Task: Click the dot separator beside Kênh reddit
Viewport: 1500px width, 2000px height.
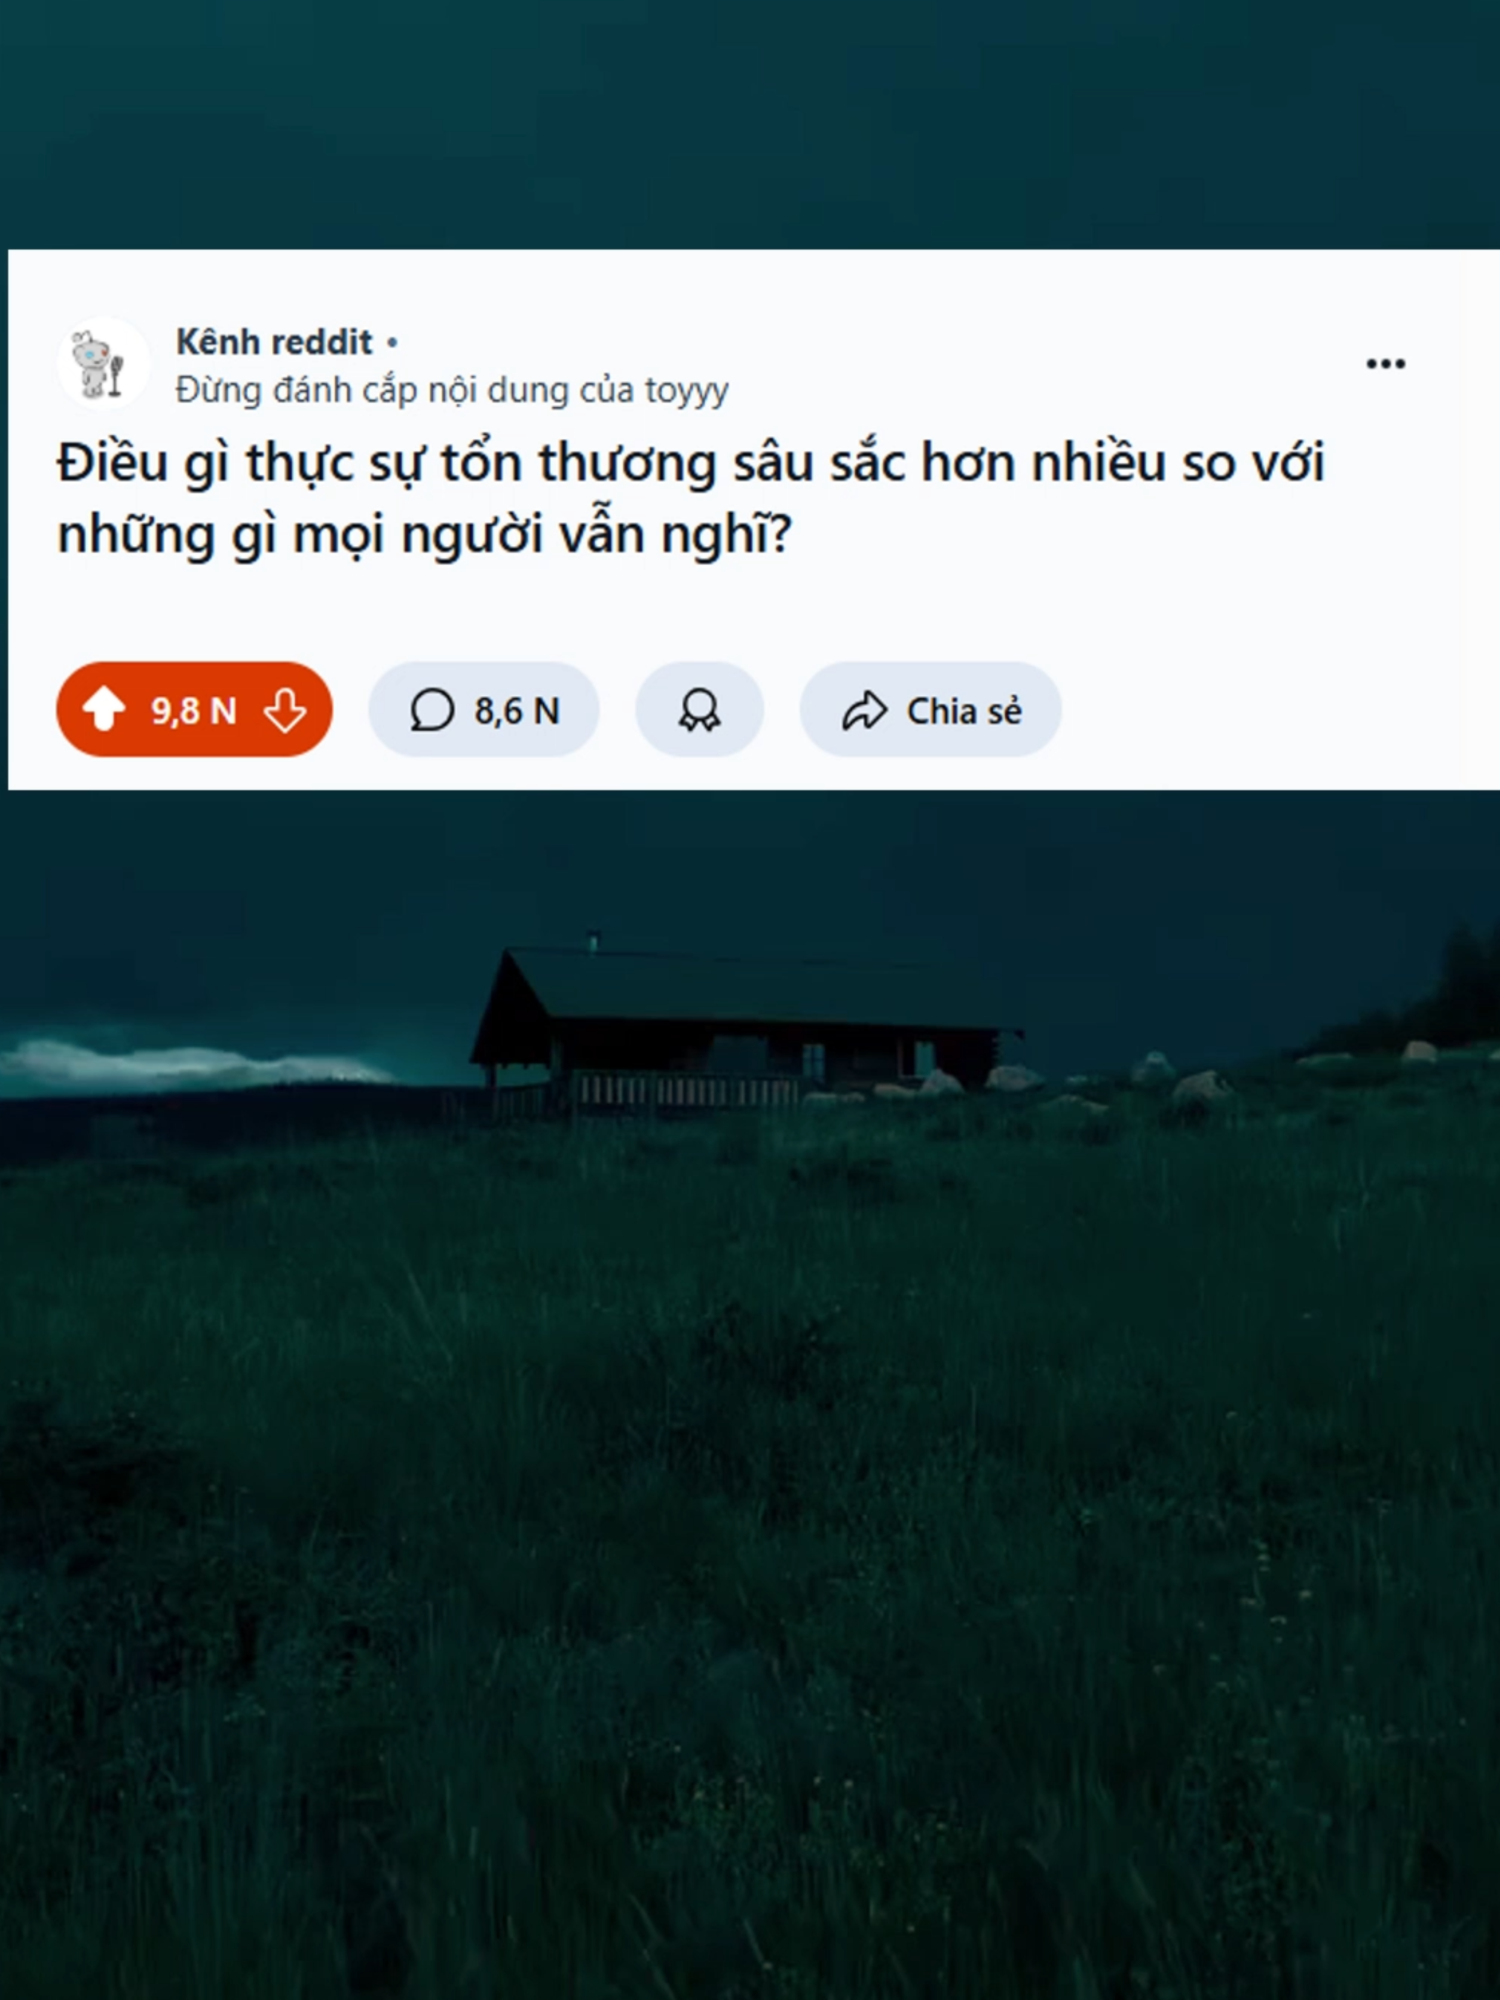Action: coord(392,342)
